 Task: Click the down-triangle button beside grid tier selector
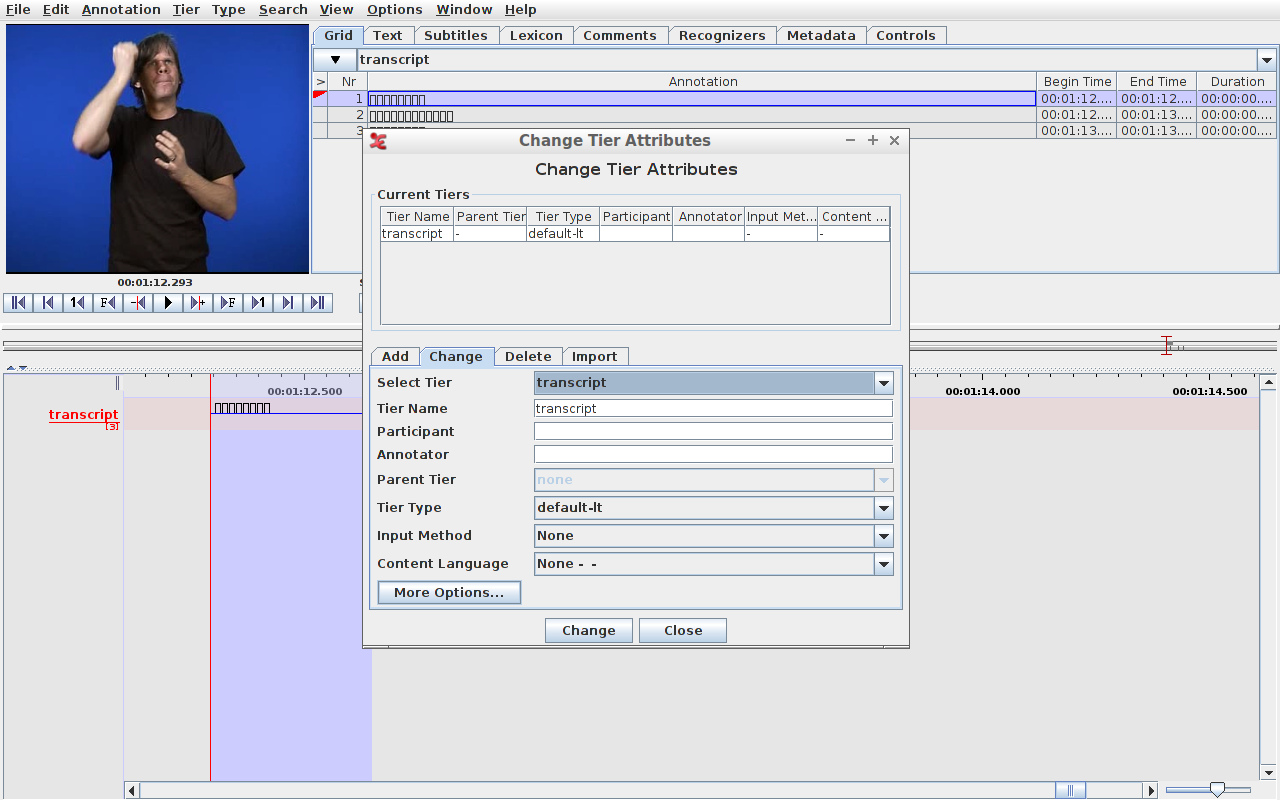(x=335, y=60)
